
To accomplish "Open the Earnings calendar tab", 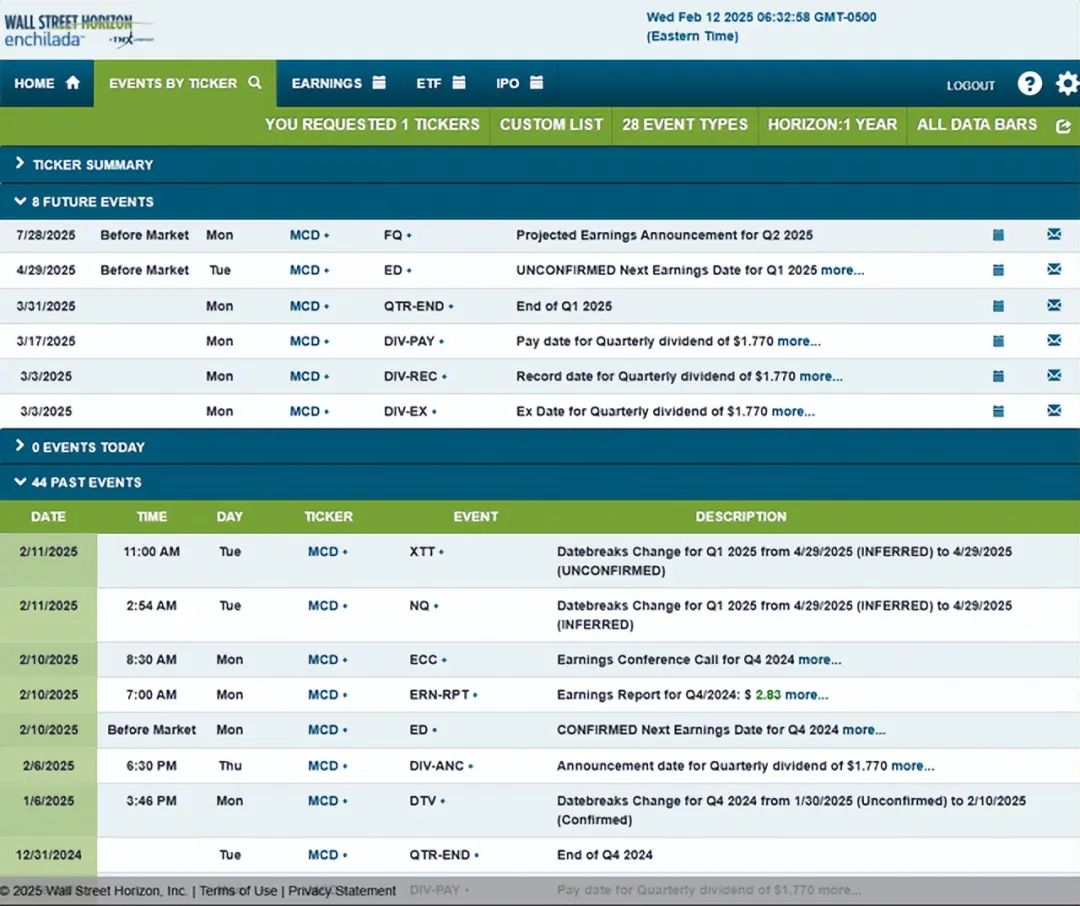I will point(338,83).
